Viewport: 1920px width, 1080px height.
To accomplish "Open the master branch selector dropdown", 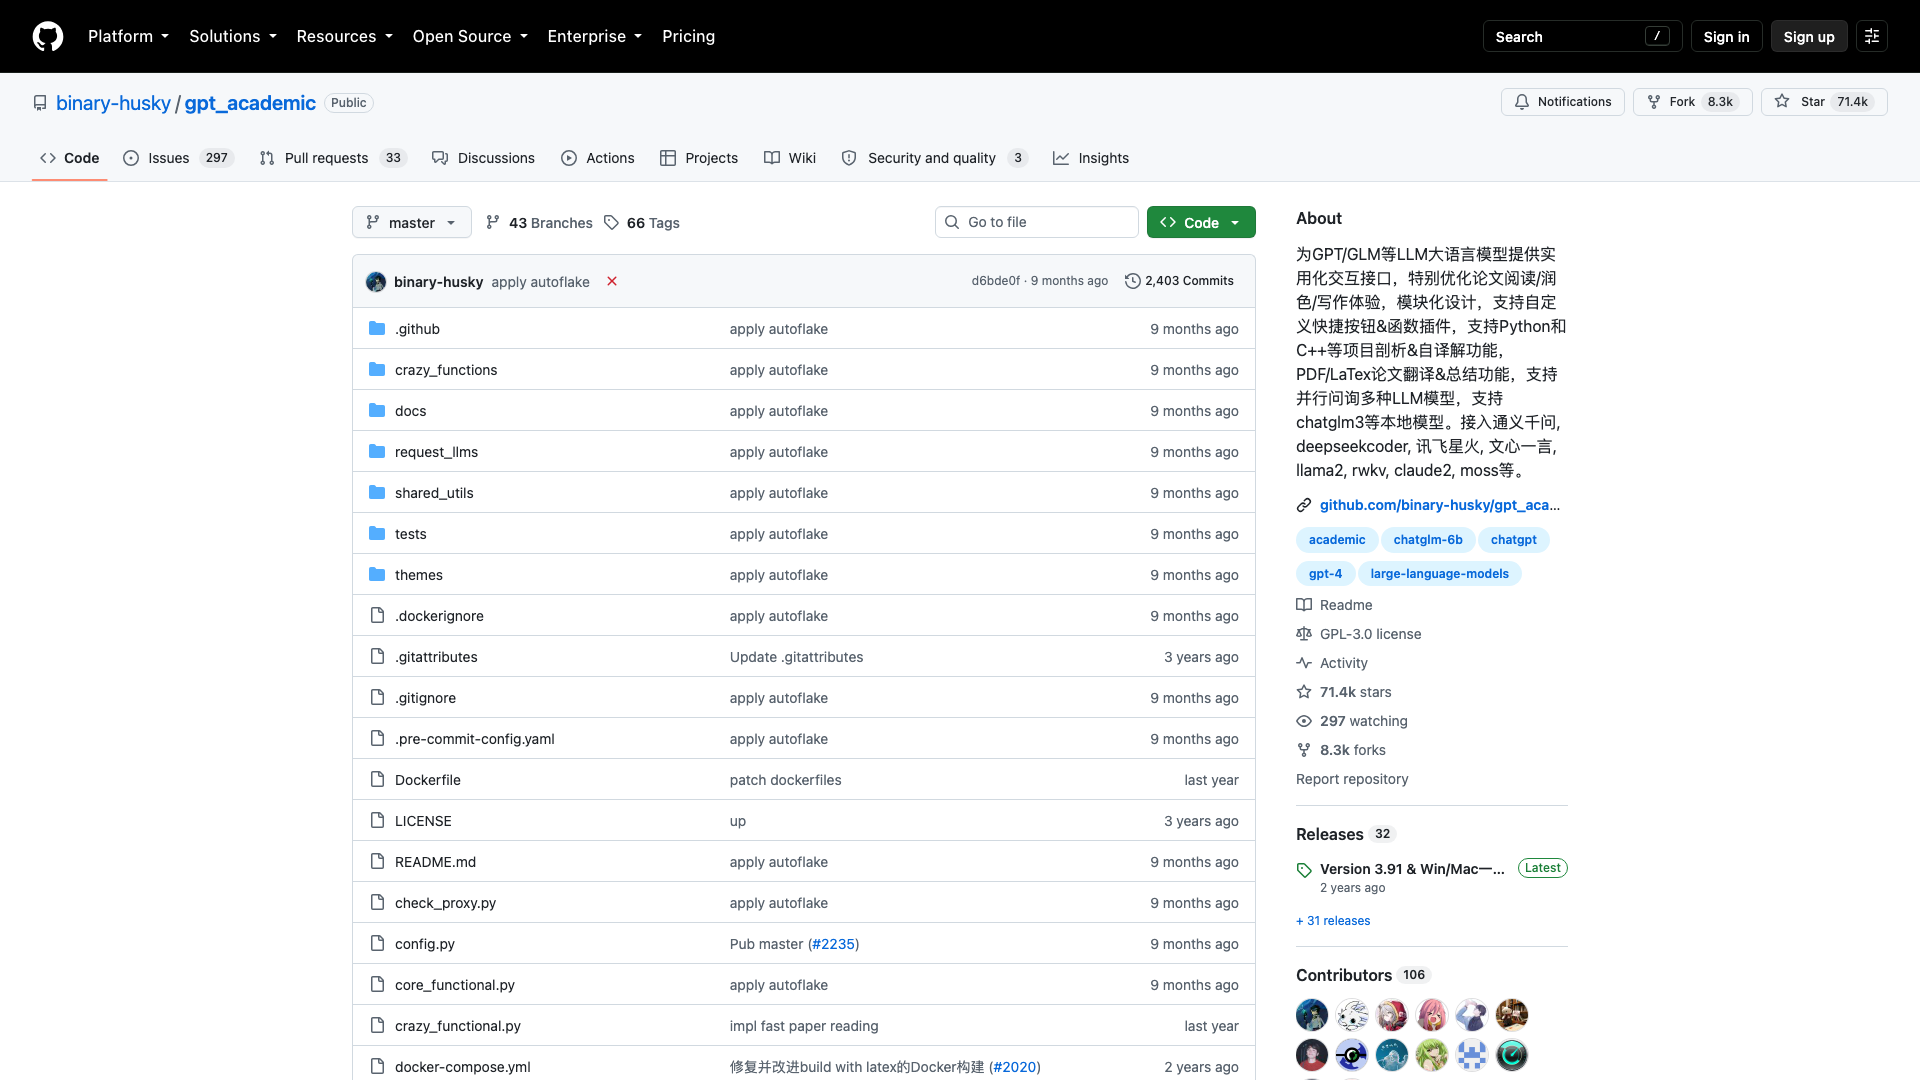I will click(412, 222).
